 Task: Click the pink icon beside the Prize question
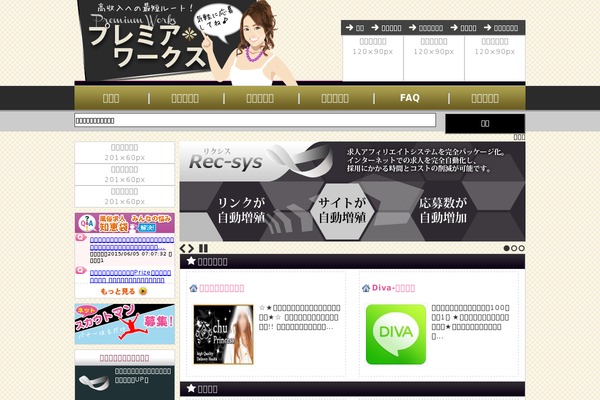click(80, 270)
